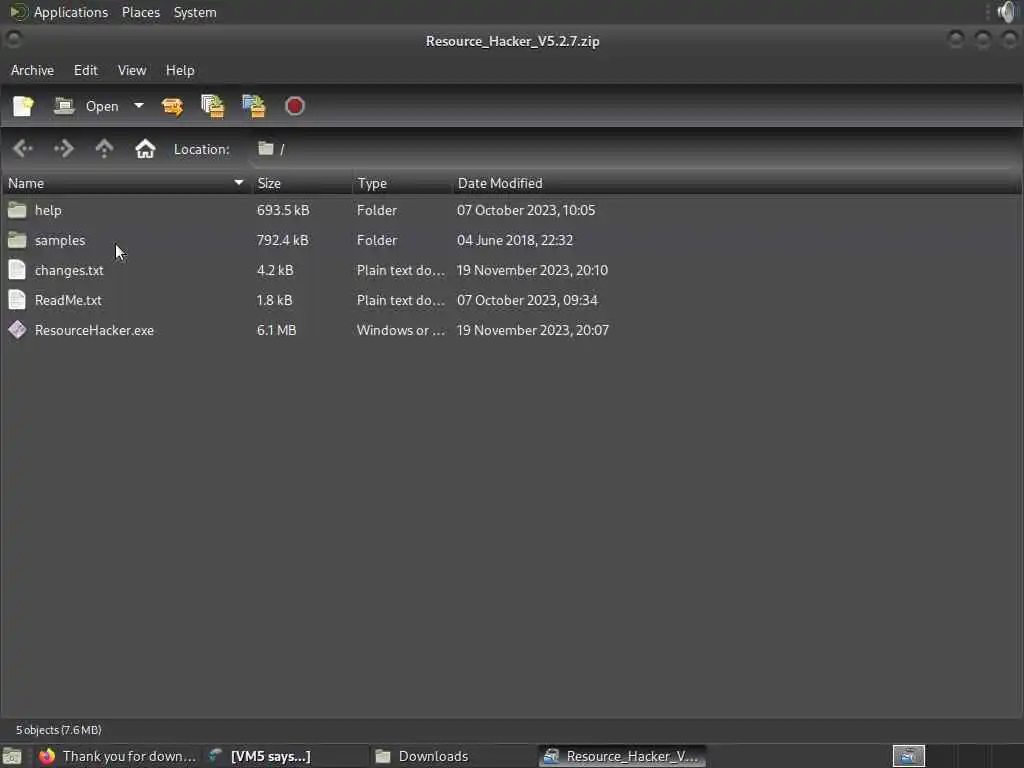Click the volume speaker icon

point(1007,12)
